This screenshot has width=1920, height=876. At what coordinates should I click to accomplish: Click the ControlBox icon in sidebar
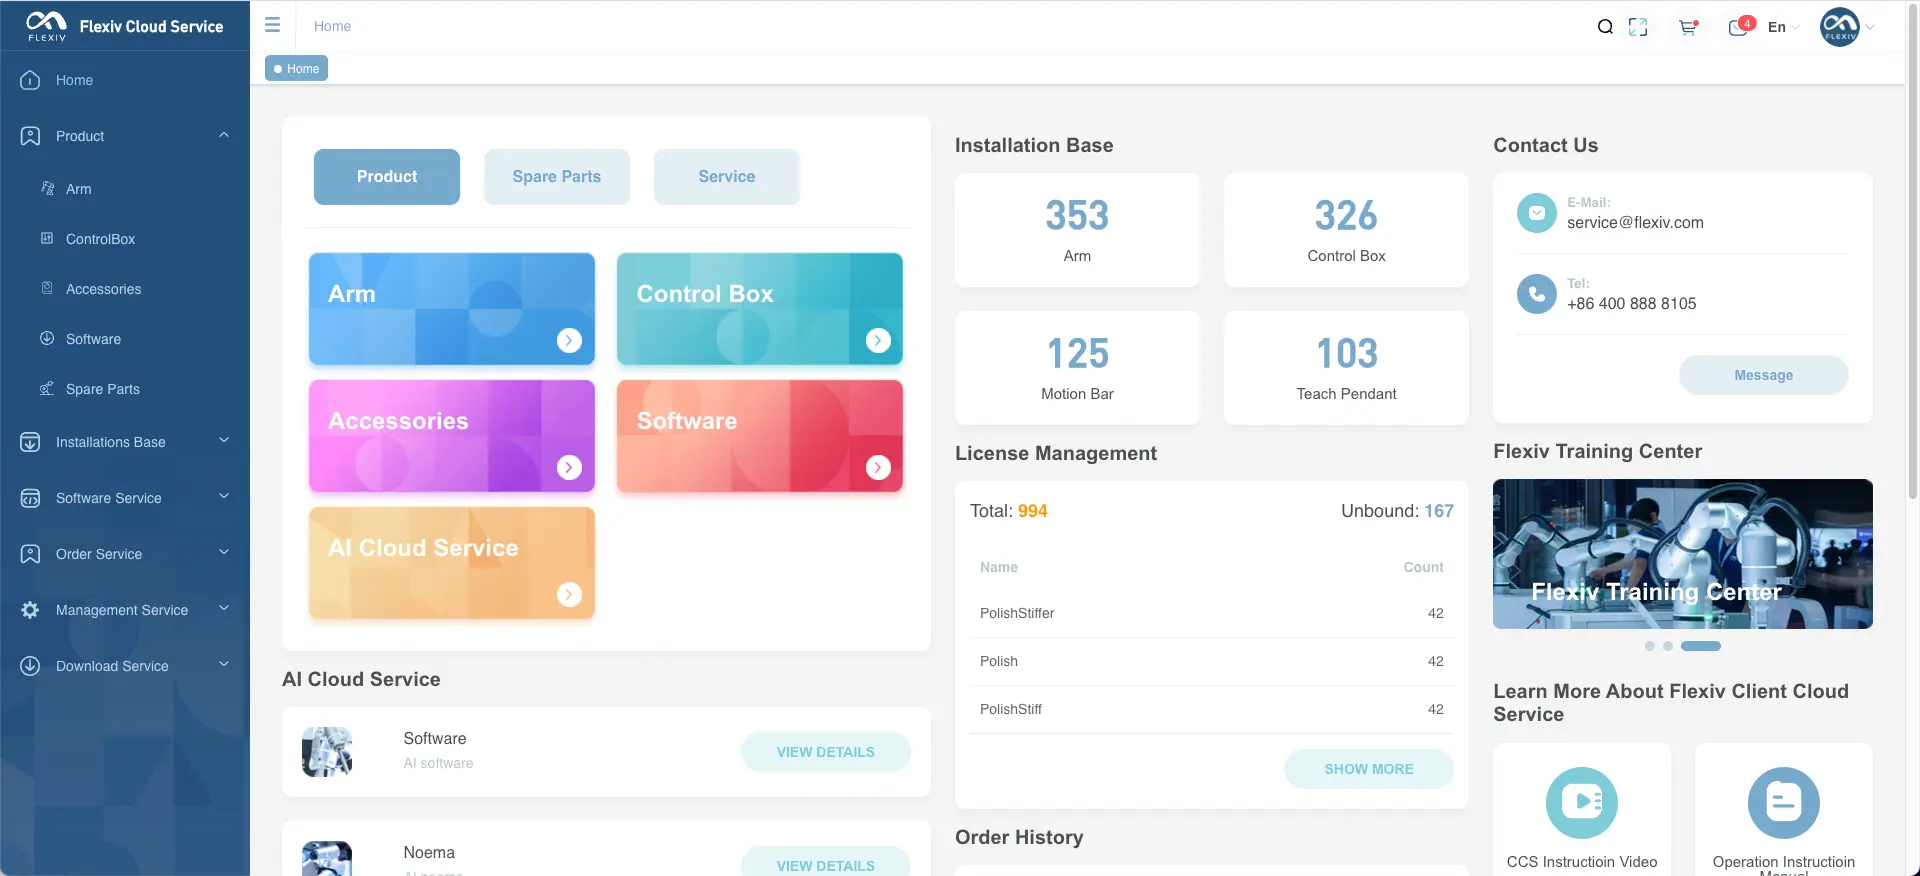(x=47, y=238)
